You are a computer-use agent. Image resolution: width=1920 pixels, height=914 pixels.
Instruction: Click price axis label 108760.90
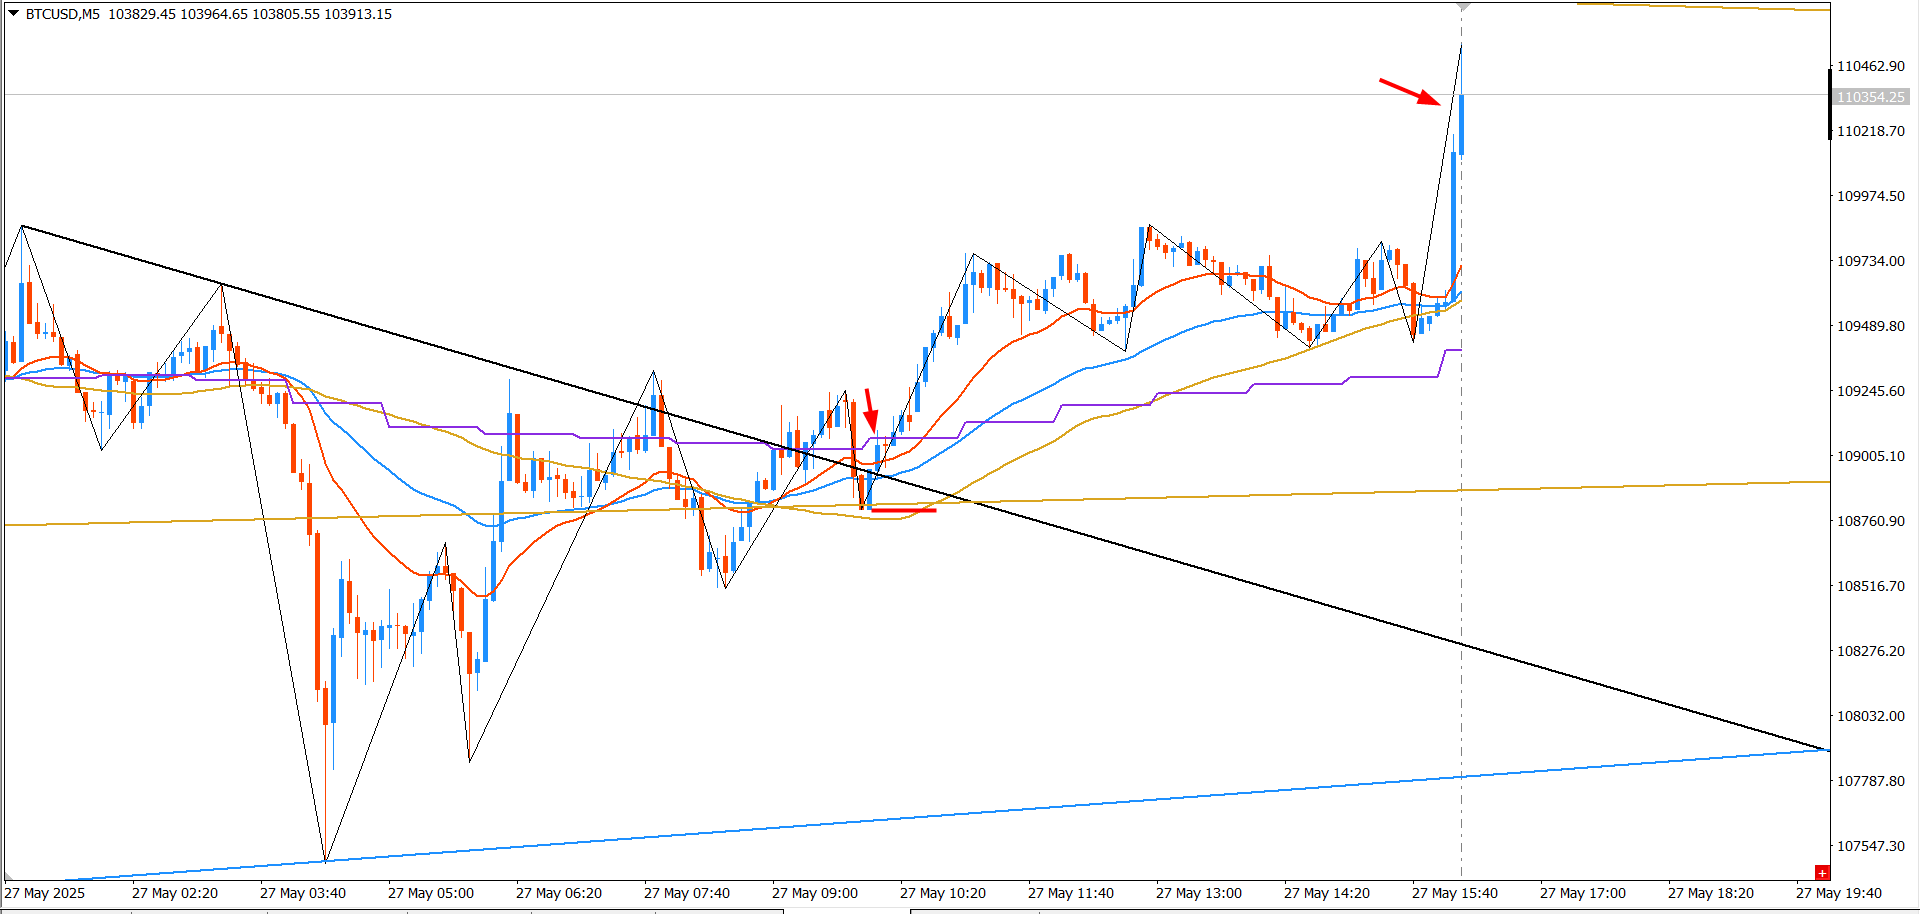(x=1871, y=521)
